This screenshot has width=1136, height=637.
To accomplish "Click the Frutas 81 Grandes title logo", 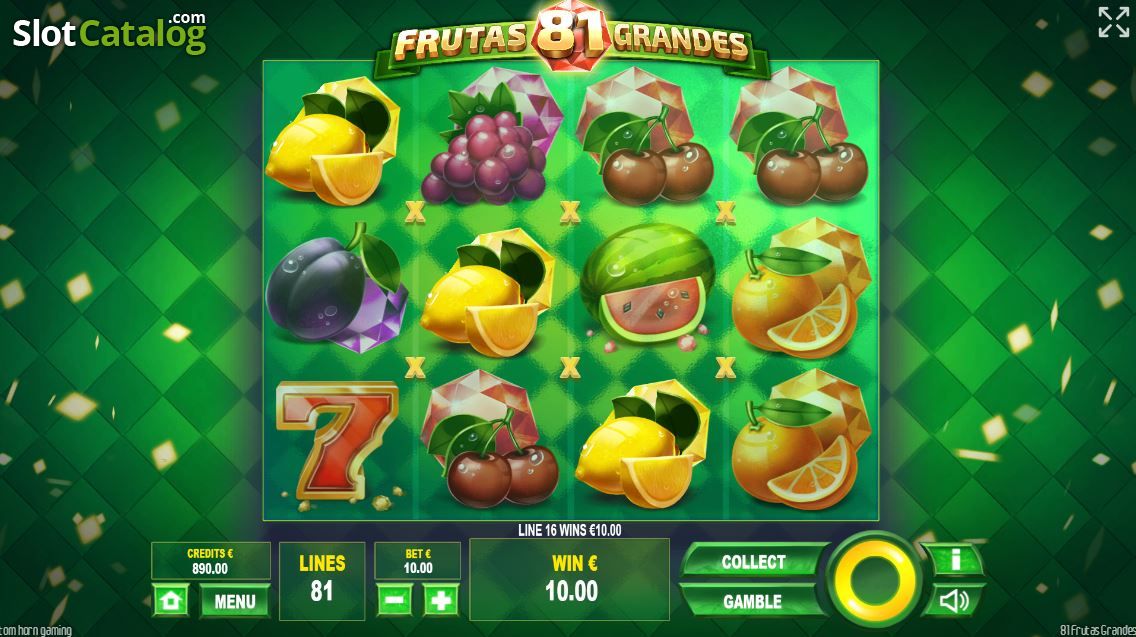I will [571, 38].
